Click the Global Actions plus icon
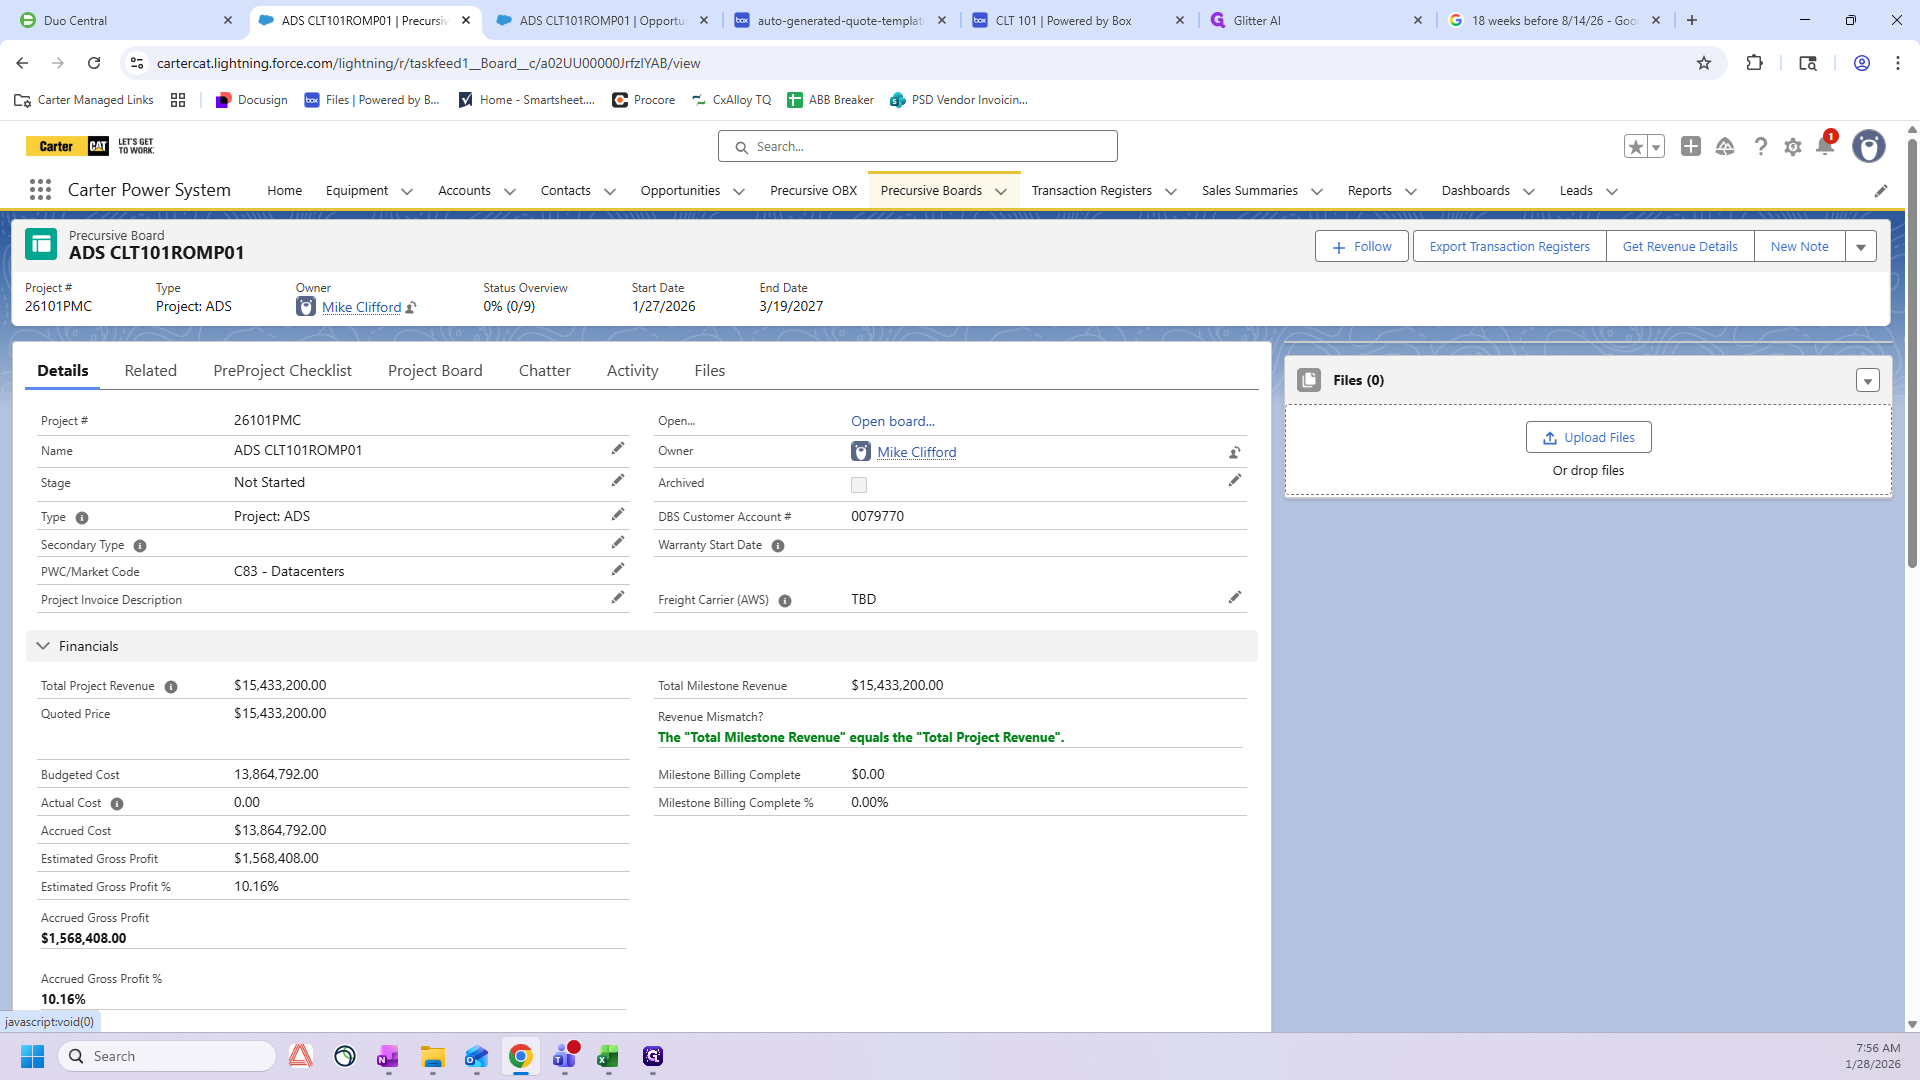The height and width of the screenshot is (1080, 1920). (x=1690, y=147)
